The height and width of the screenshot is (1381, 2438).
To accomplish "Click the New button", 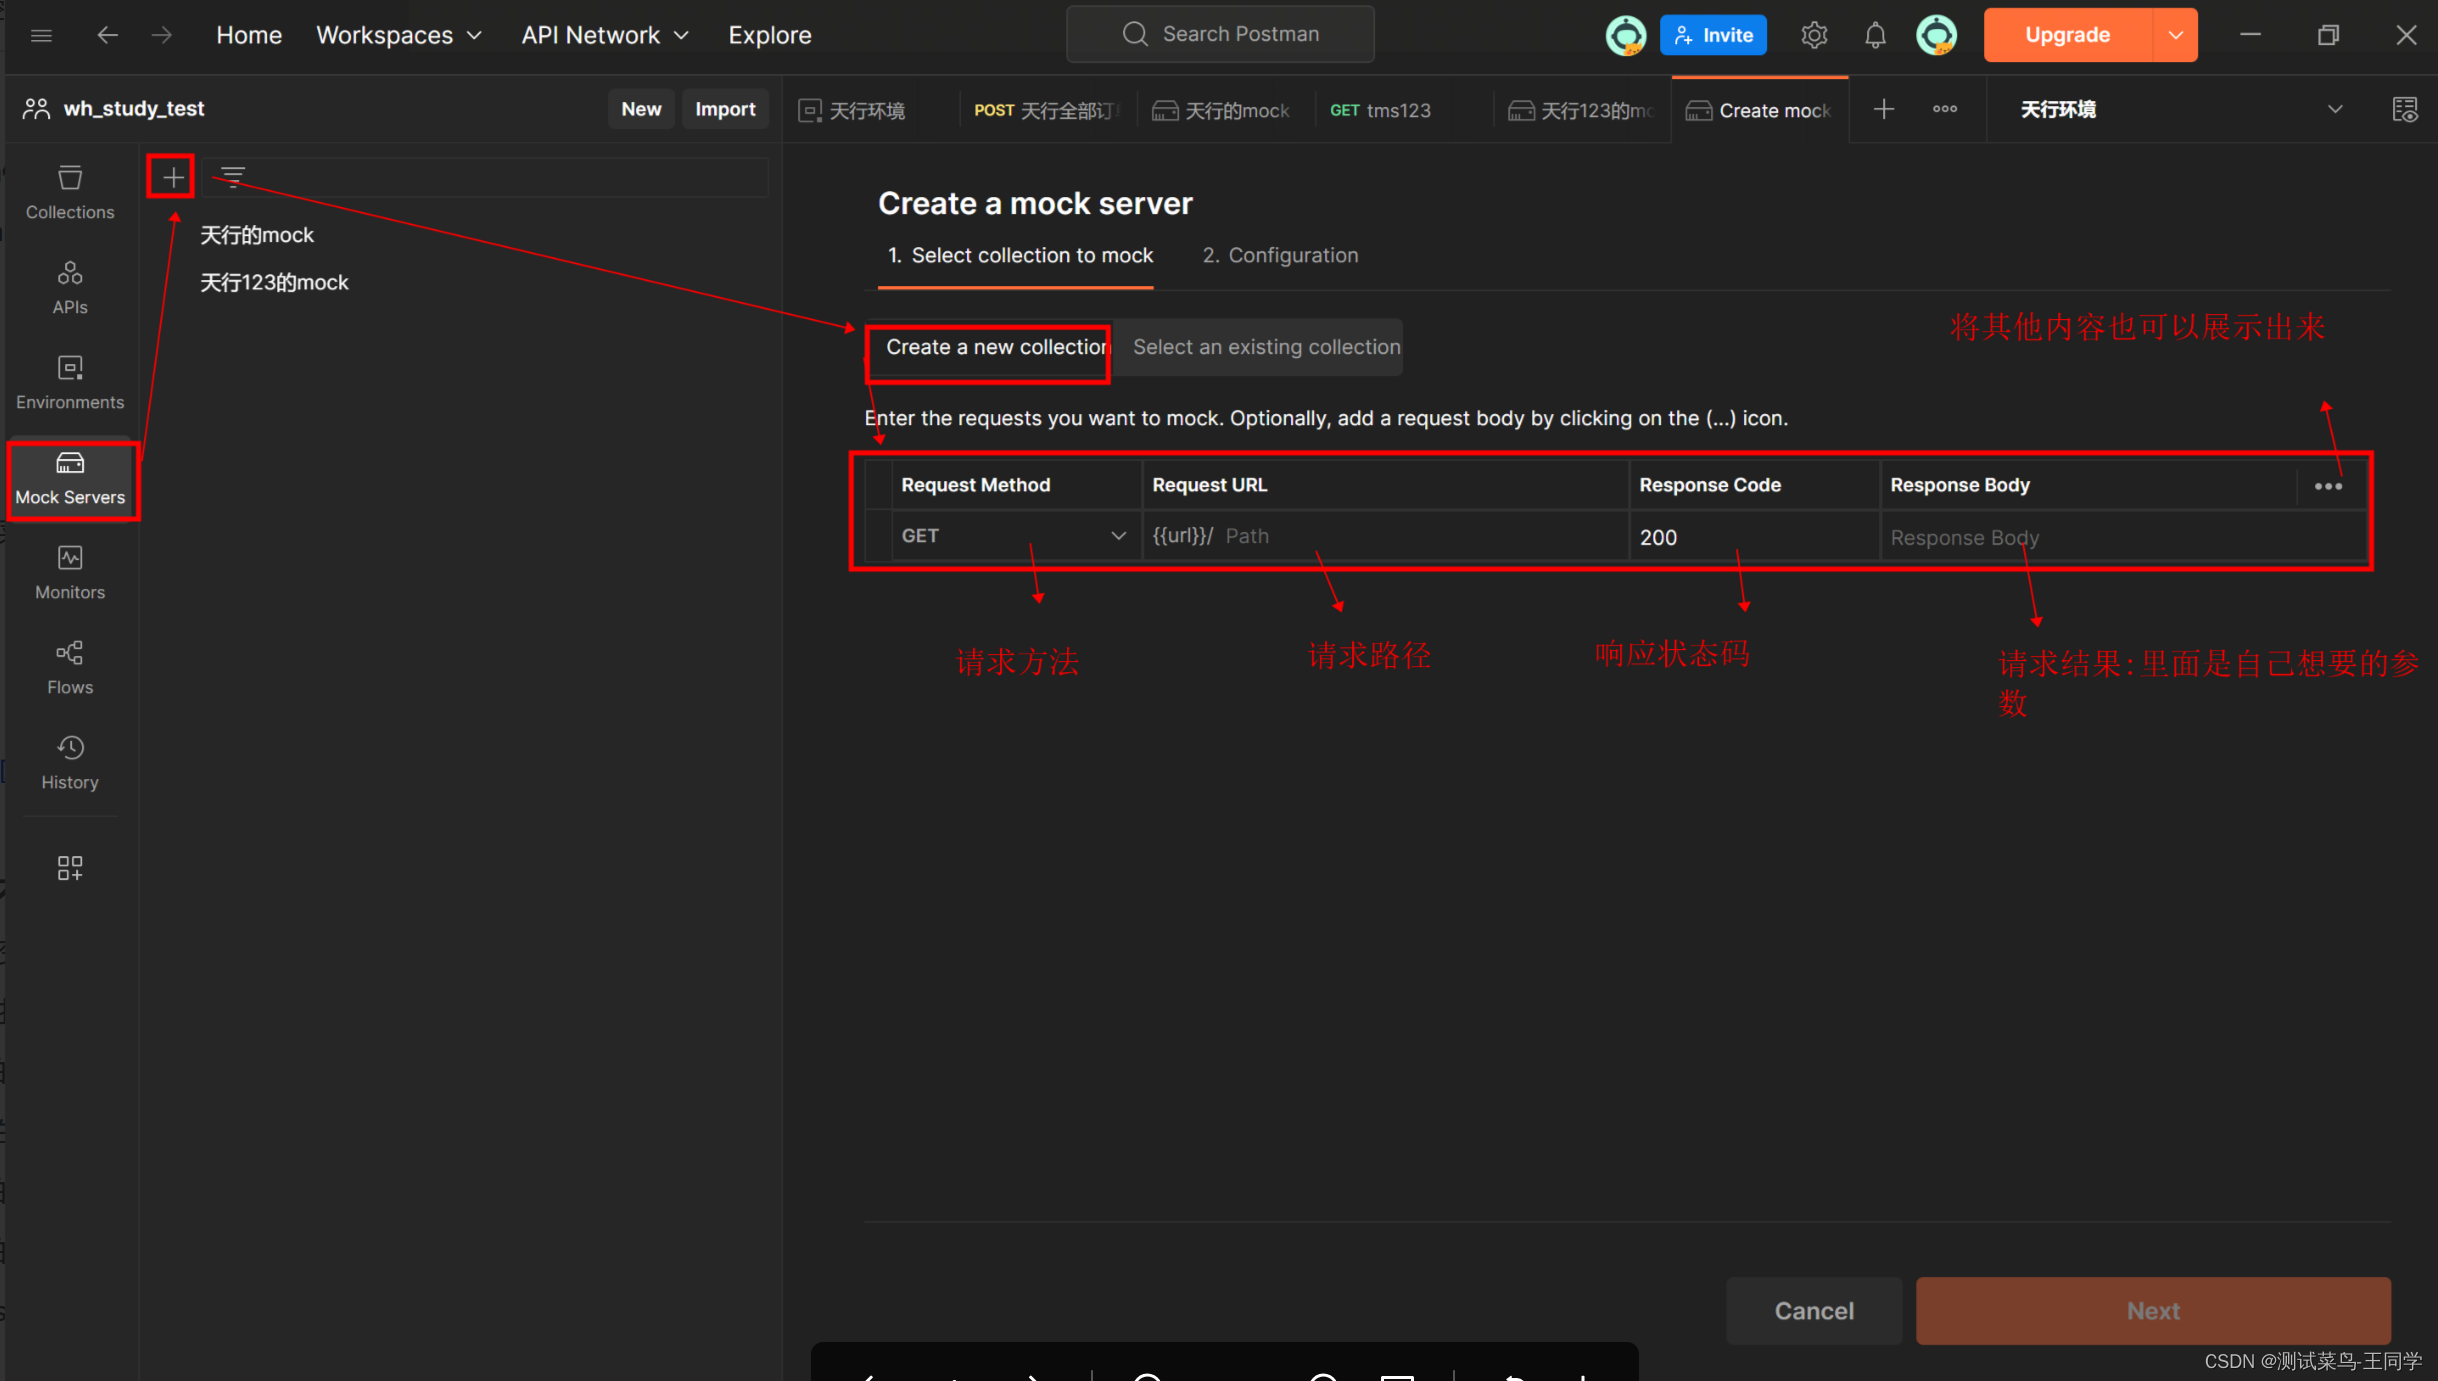I will [641, 109].
